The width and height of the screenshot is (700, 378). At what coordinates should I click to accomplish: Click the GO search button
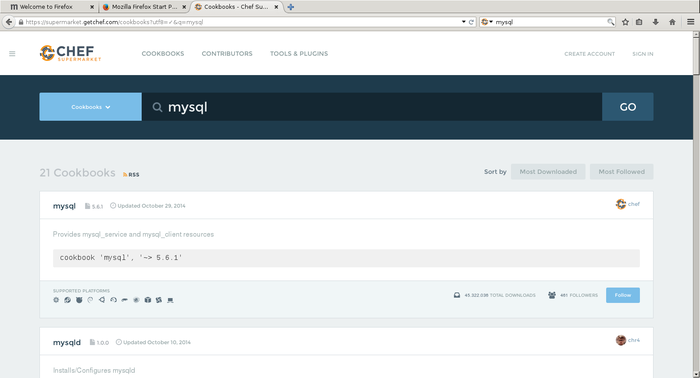pyautogui.click(x=628, y=107)
